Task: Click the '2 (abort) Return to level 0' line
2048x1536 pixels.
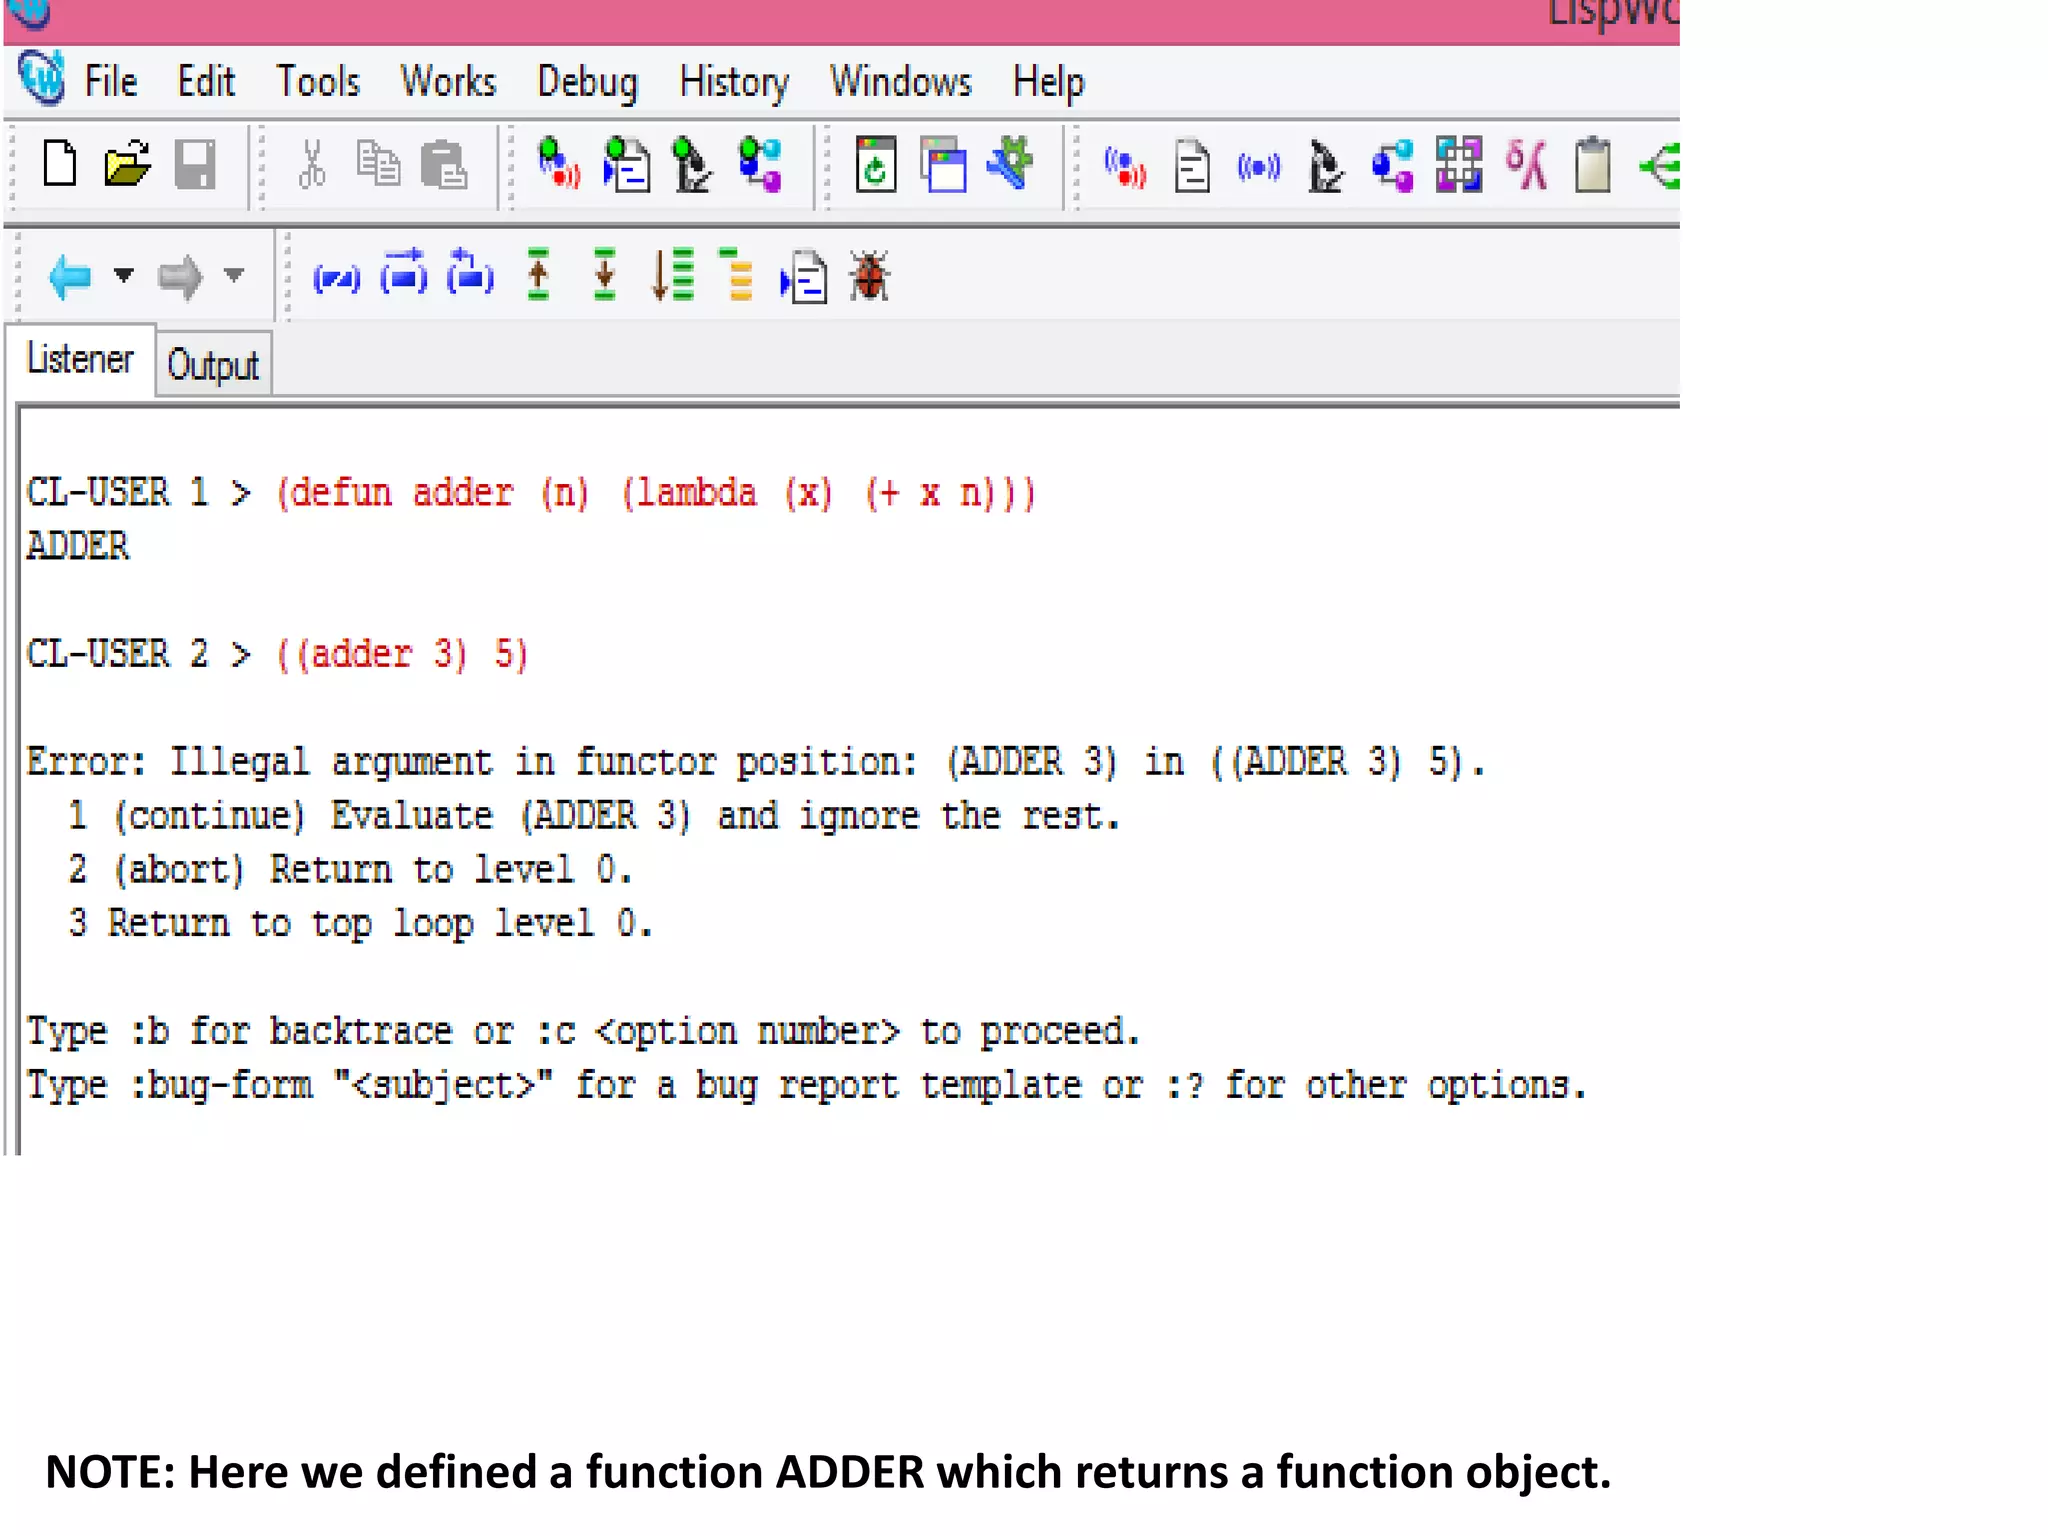Action: (350, 869)
